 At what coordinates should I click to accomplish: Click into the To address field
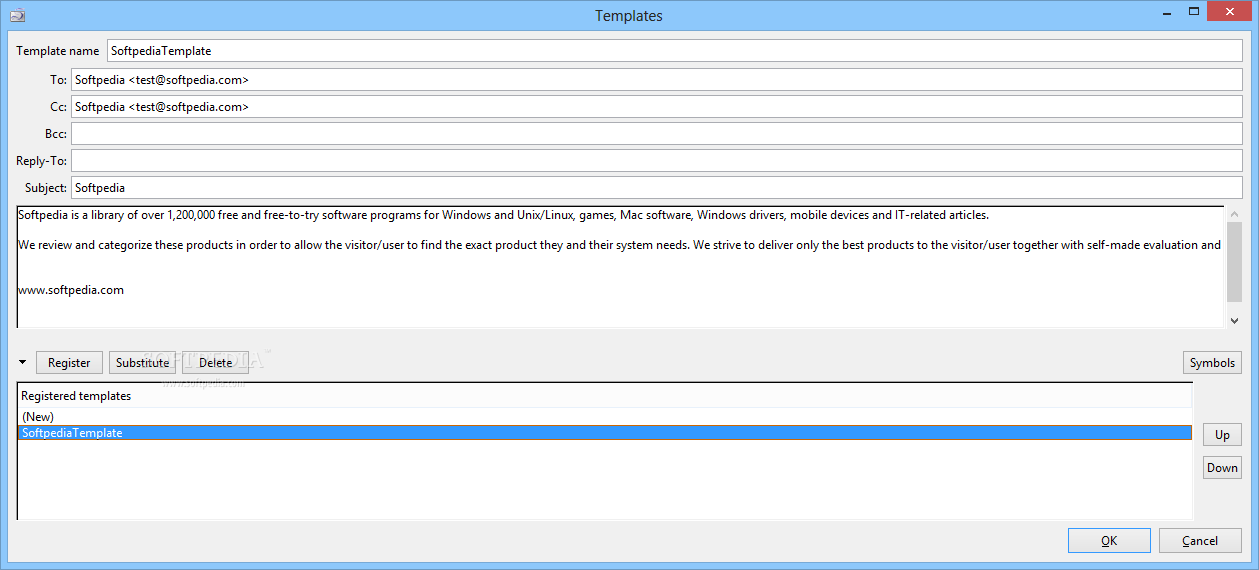click(x=656, y=79)
